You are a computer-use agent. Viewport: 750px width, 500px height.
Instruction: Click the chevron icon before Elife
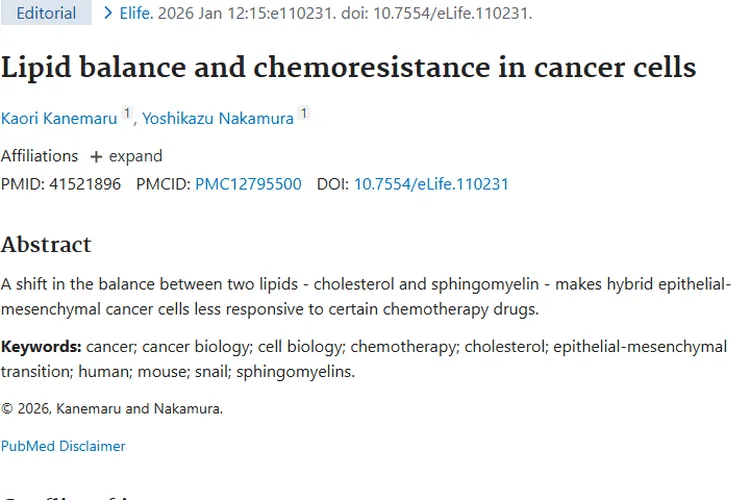[108, 13]
